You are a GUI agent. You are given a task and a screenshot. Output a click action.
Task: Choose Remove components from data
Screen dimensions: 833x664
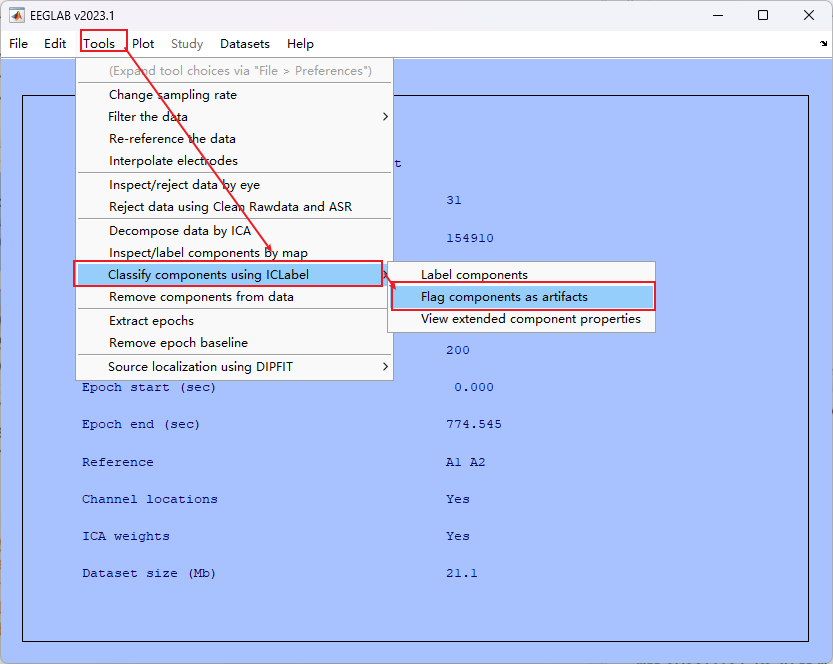(234, 297)
